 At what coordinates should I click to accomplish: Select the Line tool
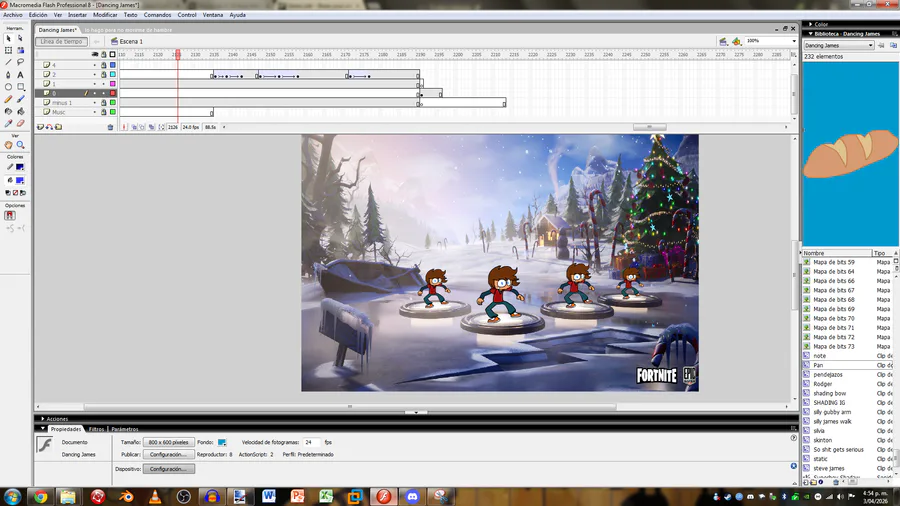(x=9, y=63)
